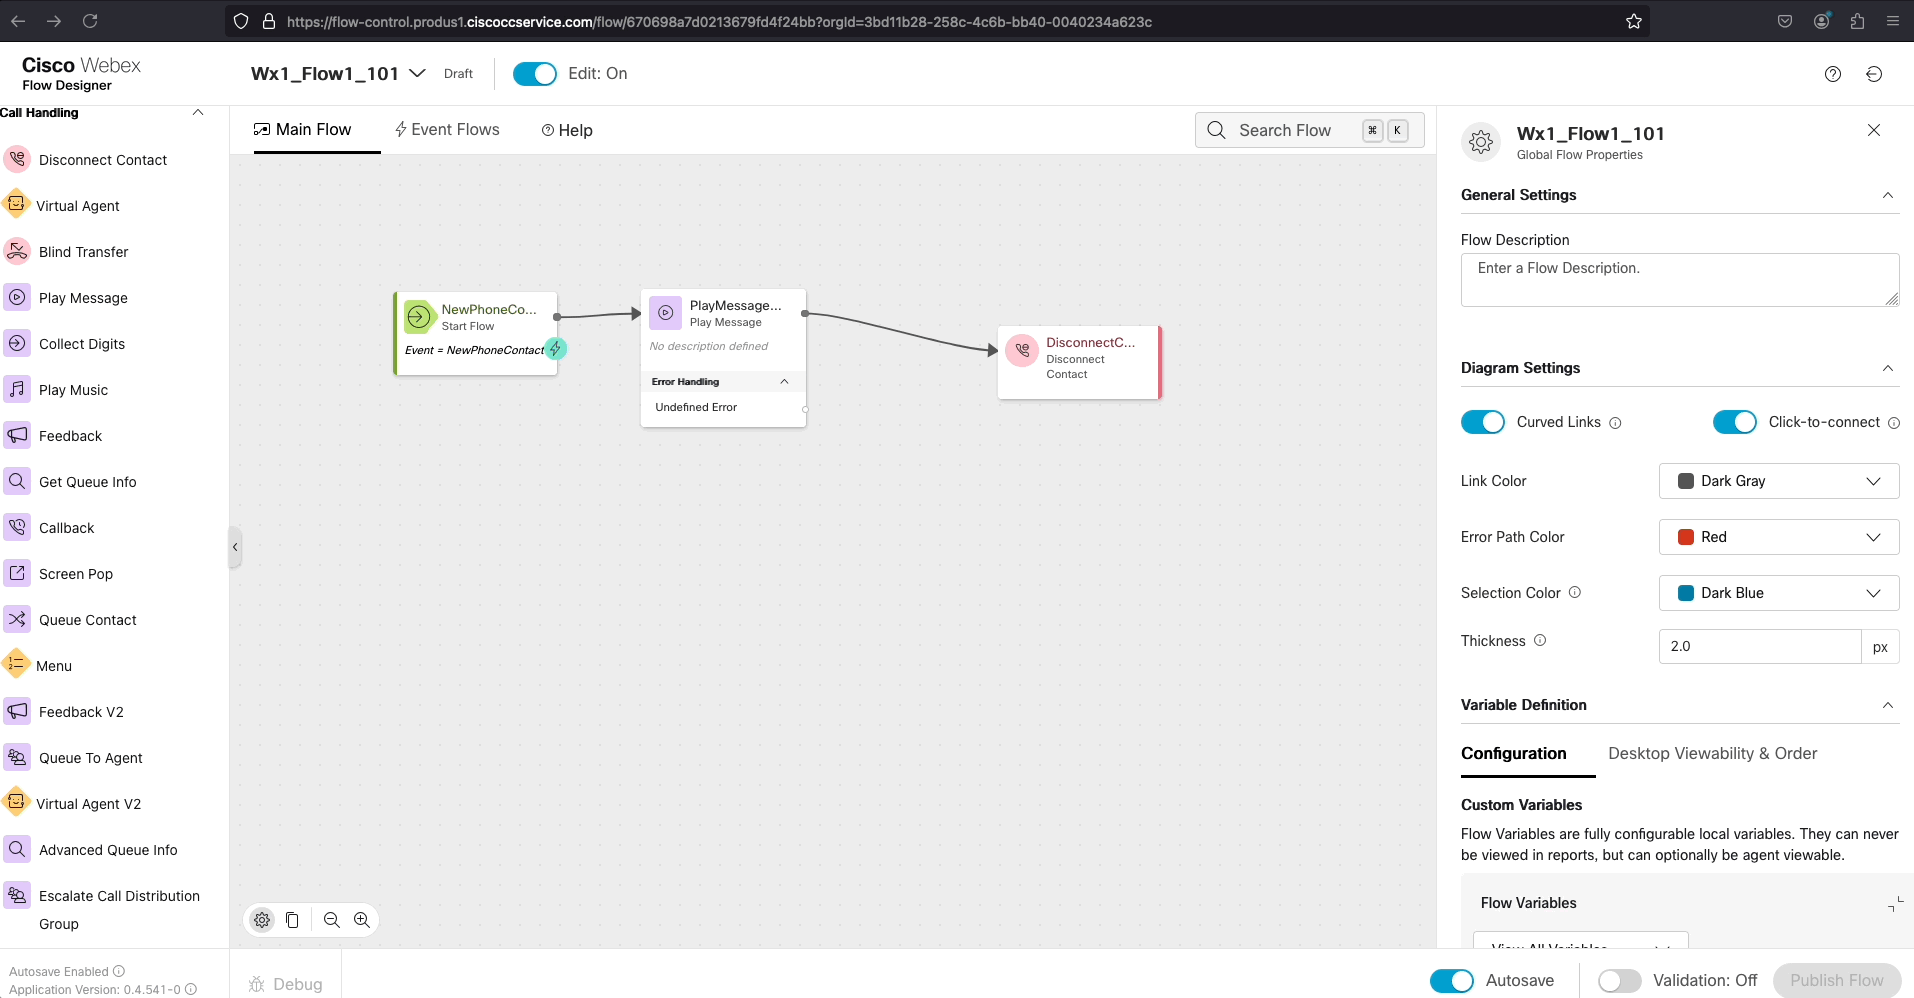This screenshot has width=1914, height=998.
Task: Click the help question mark icon in header
Action: click(1832, 74)
